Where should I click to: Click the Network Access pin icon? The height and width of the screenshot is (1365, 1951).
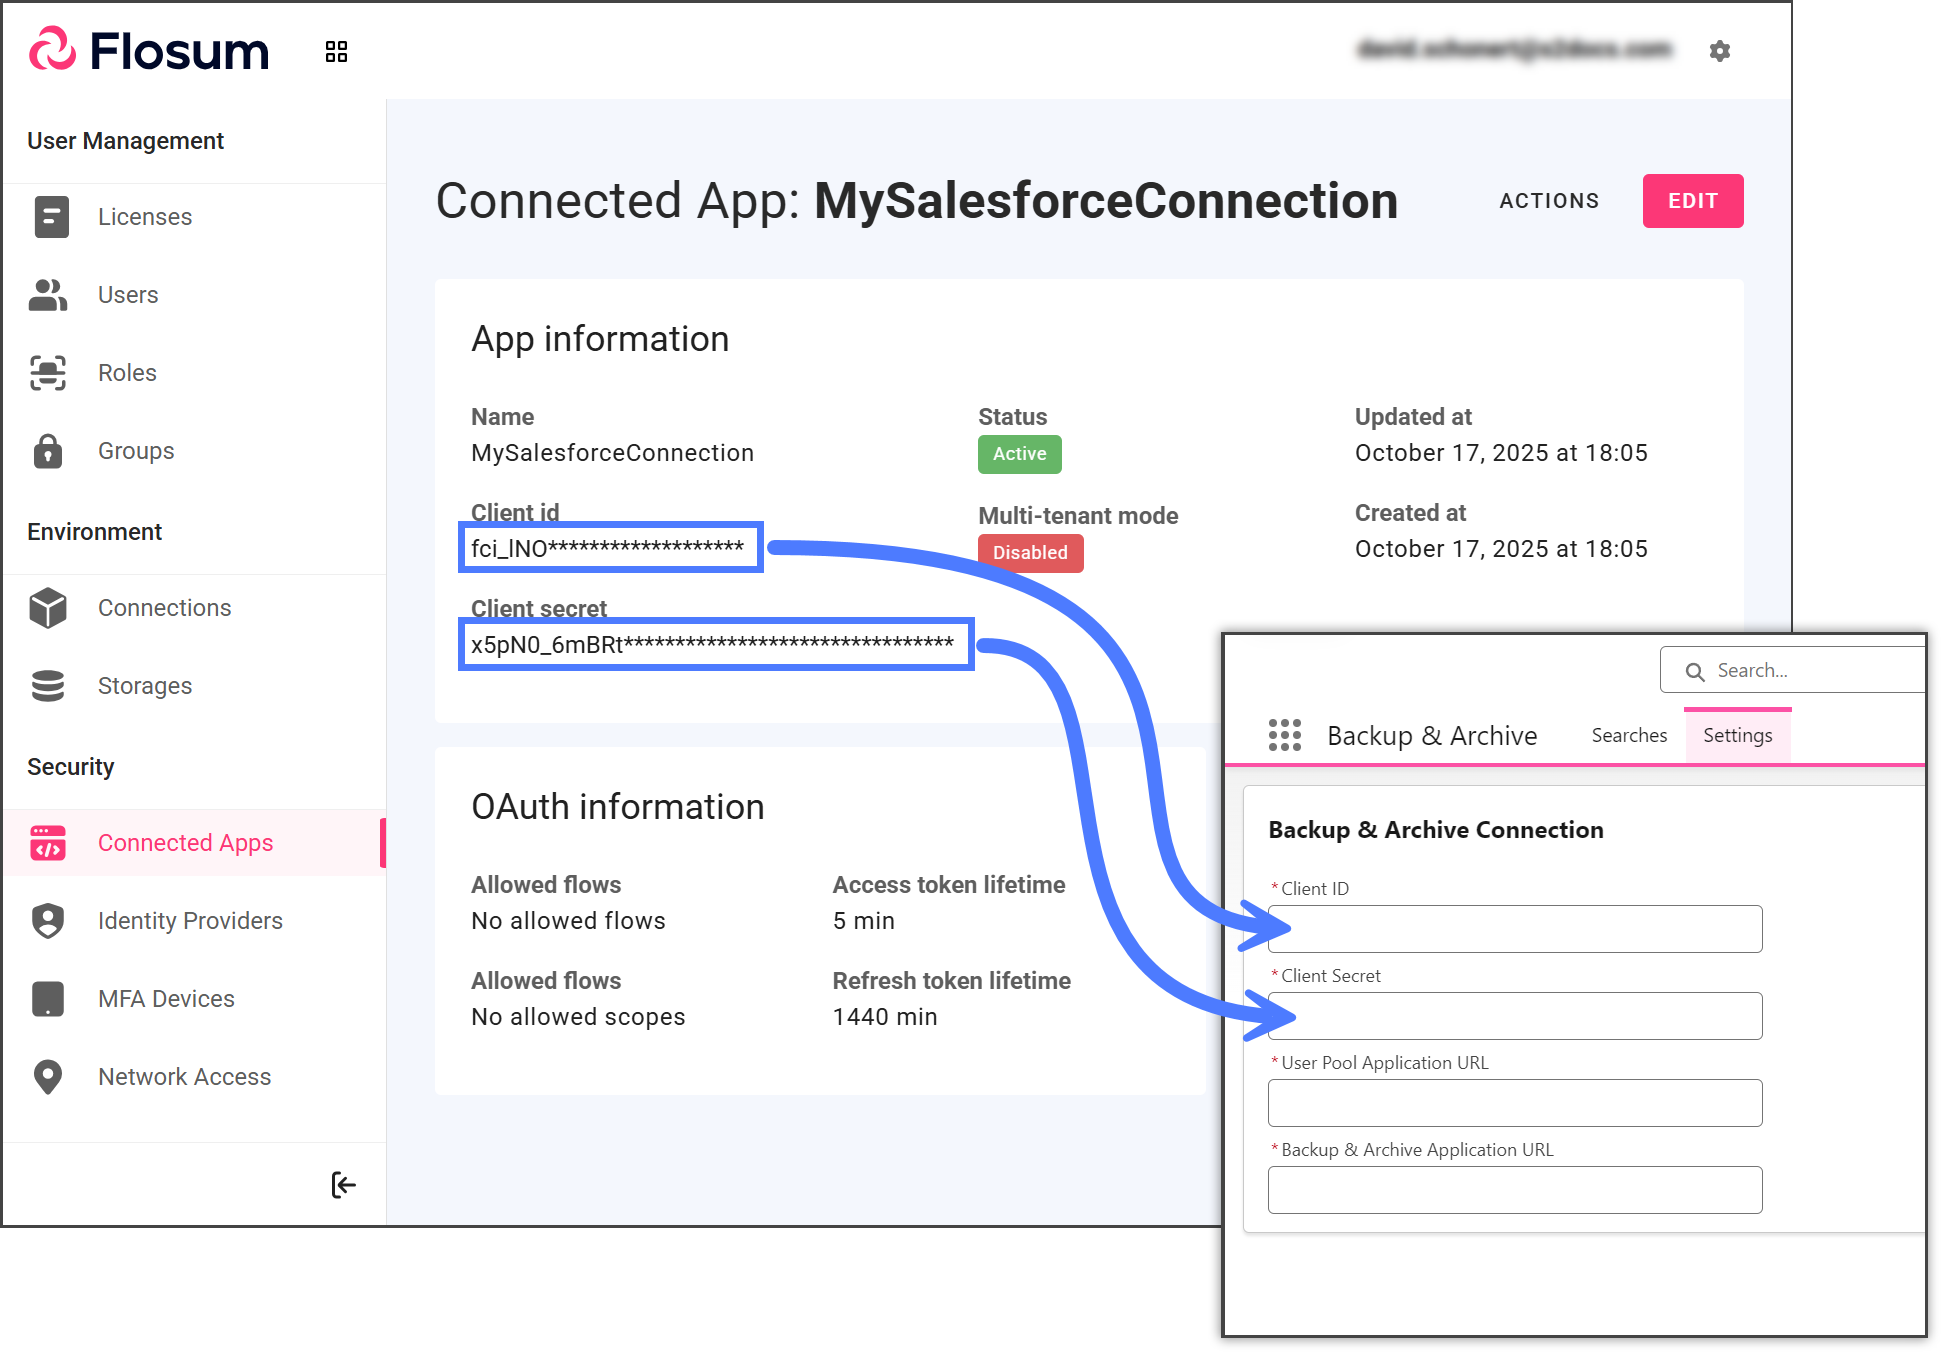[x=48, y=1077]
